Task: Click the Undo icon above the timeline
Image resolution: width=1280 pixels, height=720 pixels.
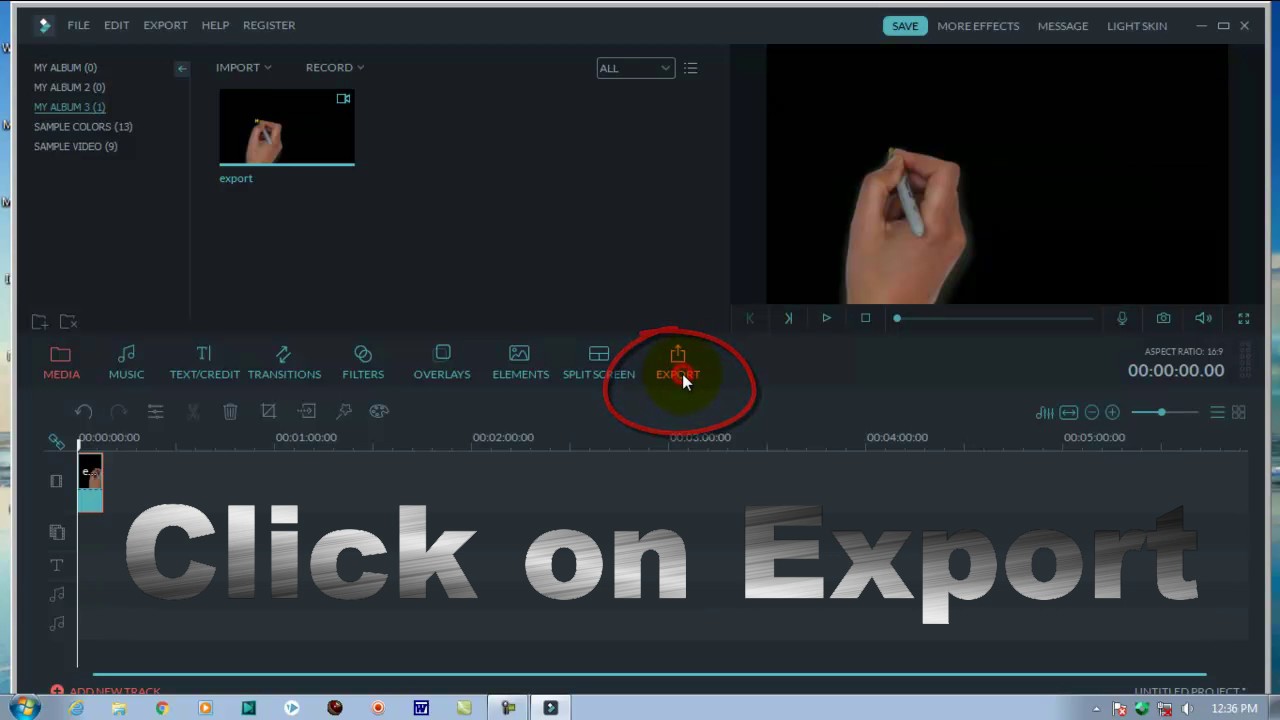Action: (x=84, y=411)
